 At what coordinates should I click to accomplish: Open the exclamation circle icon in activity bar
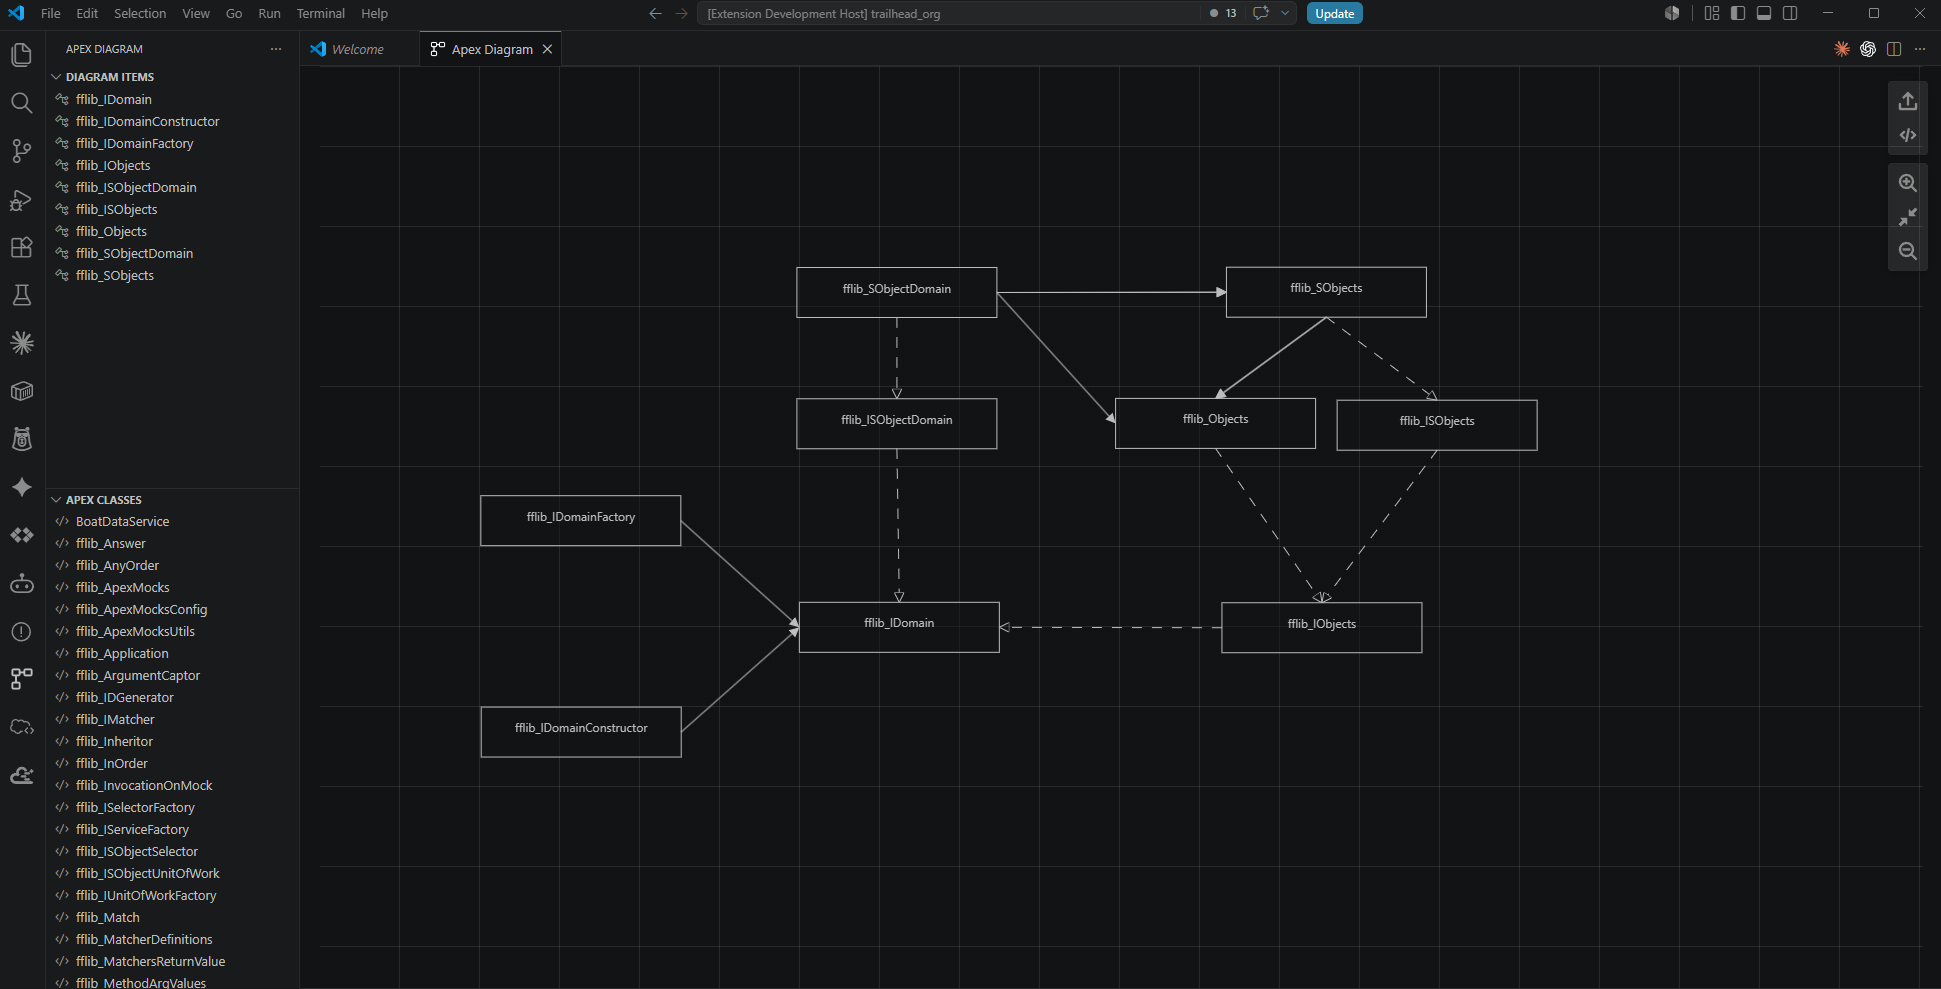[21, 631]
